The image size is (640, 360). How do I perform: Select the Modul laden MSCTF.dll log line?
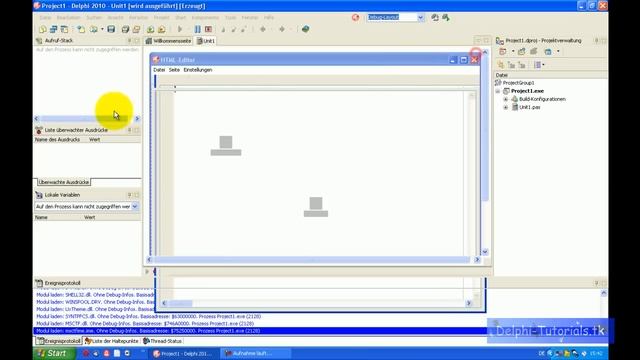[145, 324]
